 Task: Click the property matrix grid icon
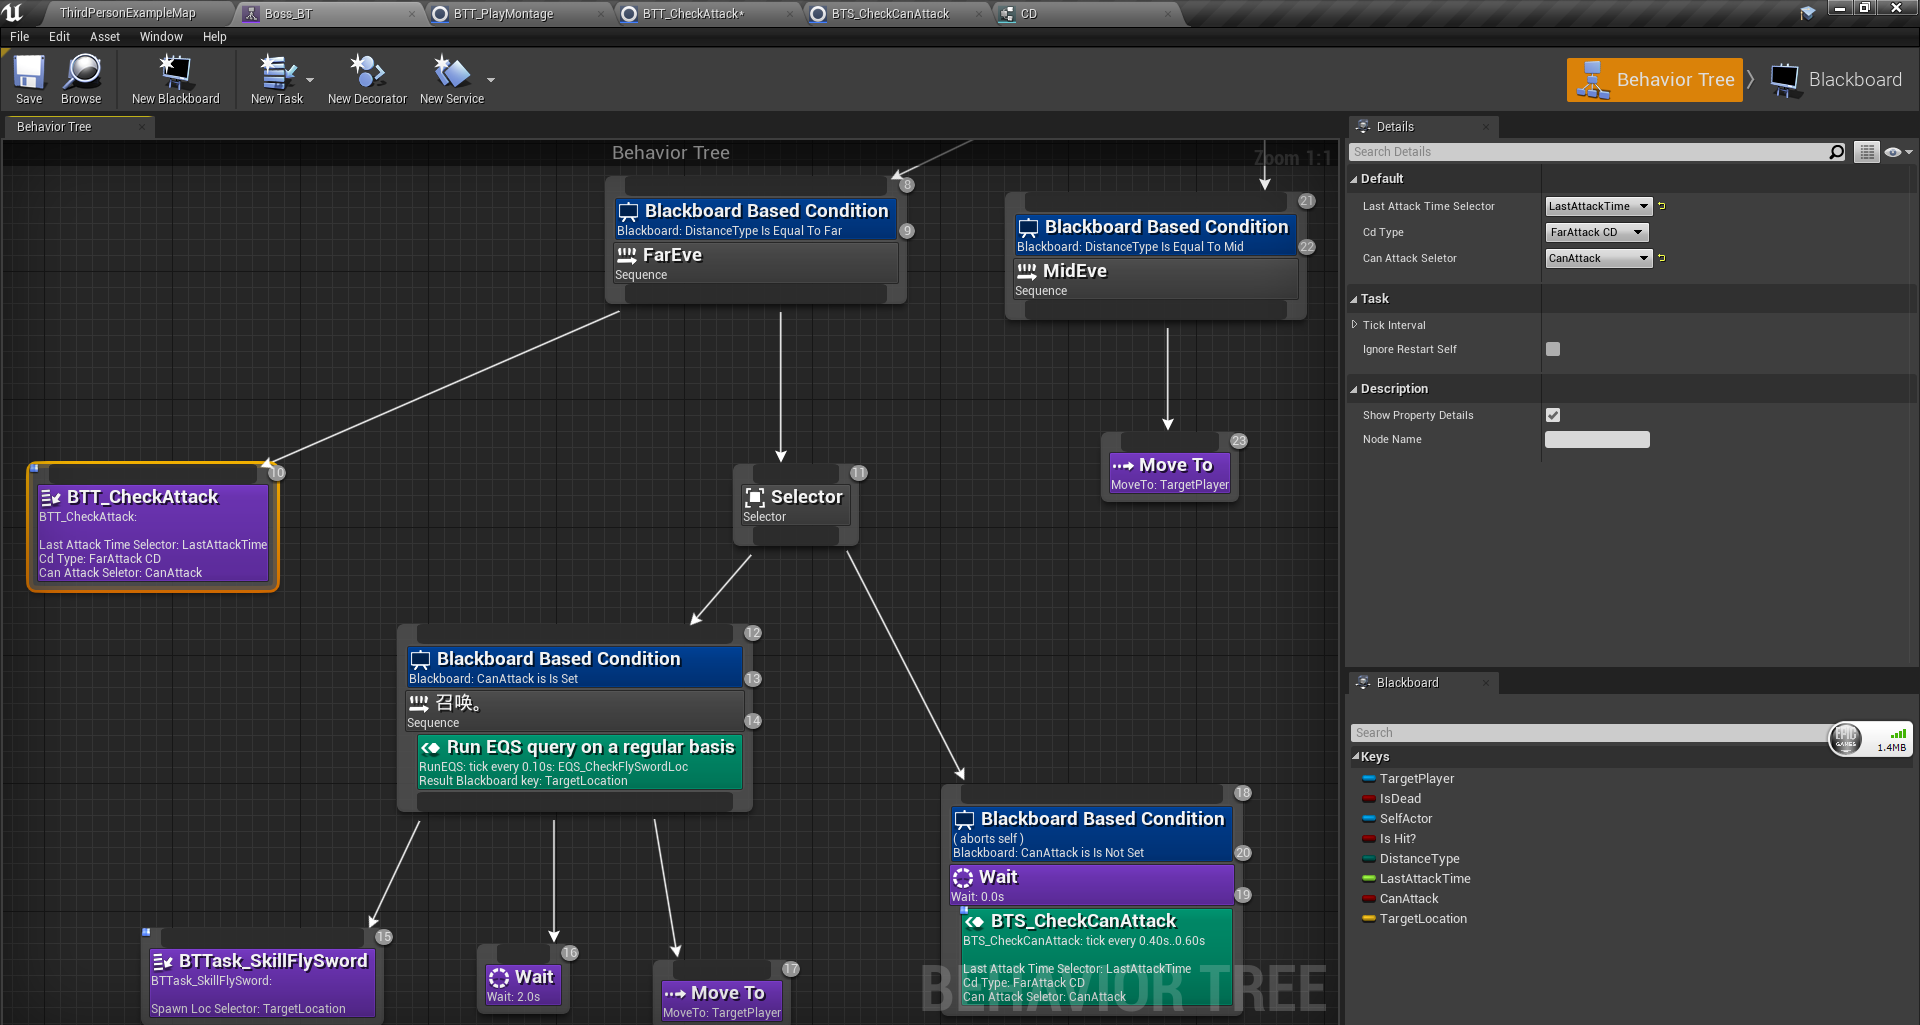pos(1866,151)
